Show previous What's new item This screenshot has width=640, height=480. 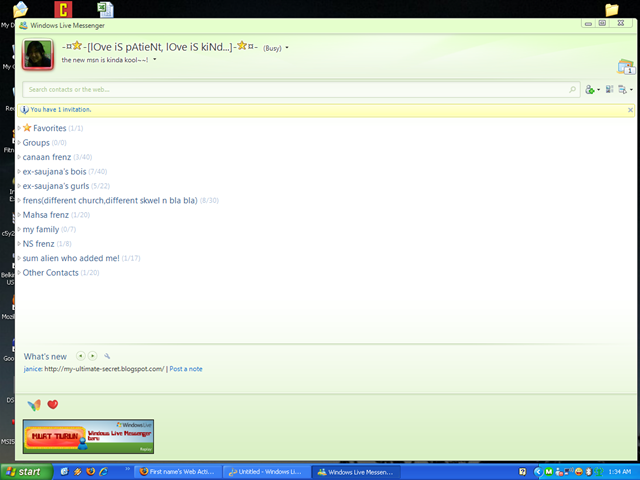coord(80,356)
